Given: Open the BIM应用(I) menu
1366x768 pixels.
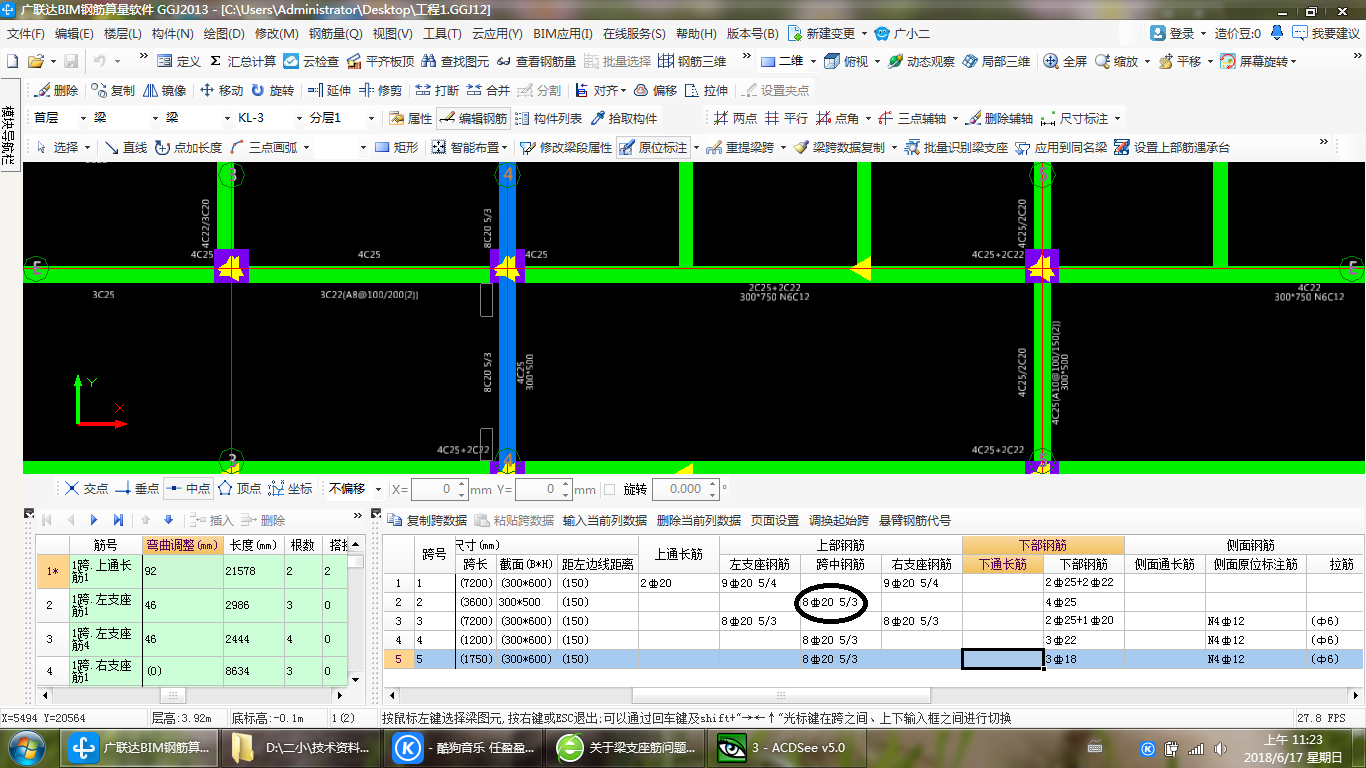Looking at the screenshot, I should point(563,33).
